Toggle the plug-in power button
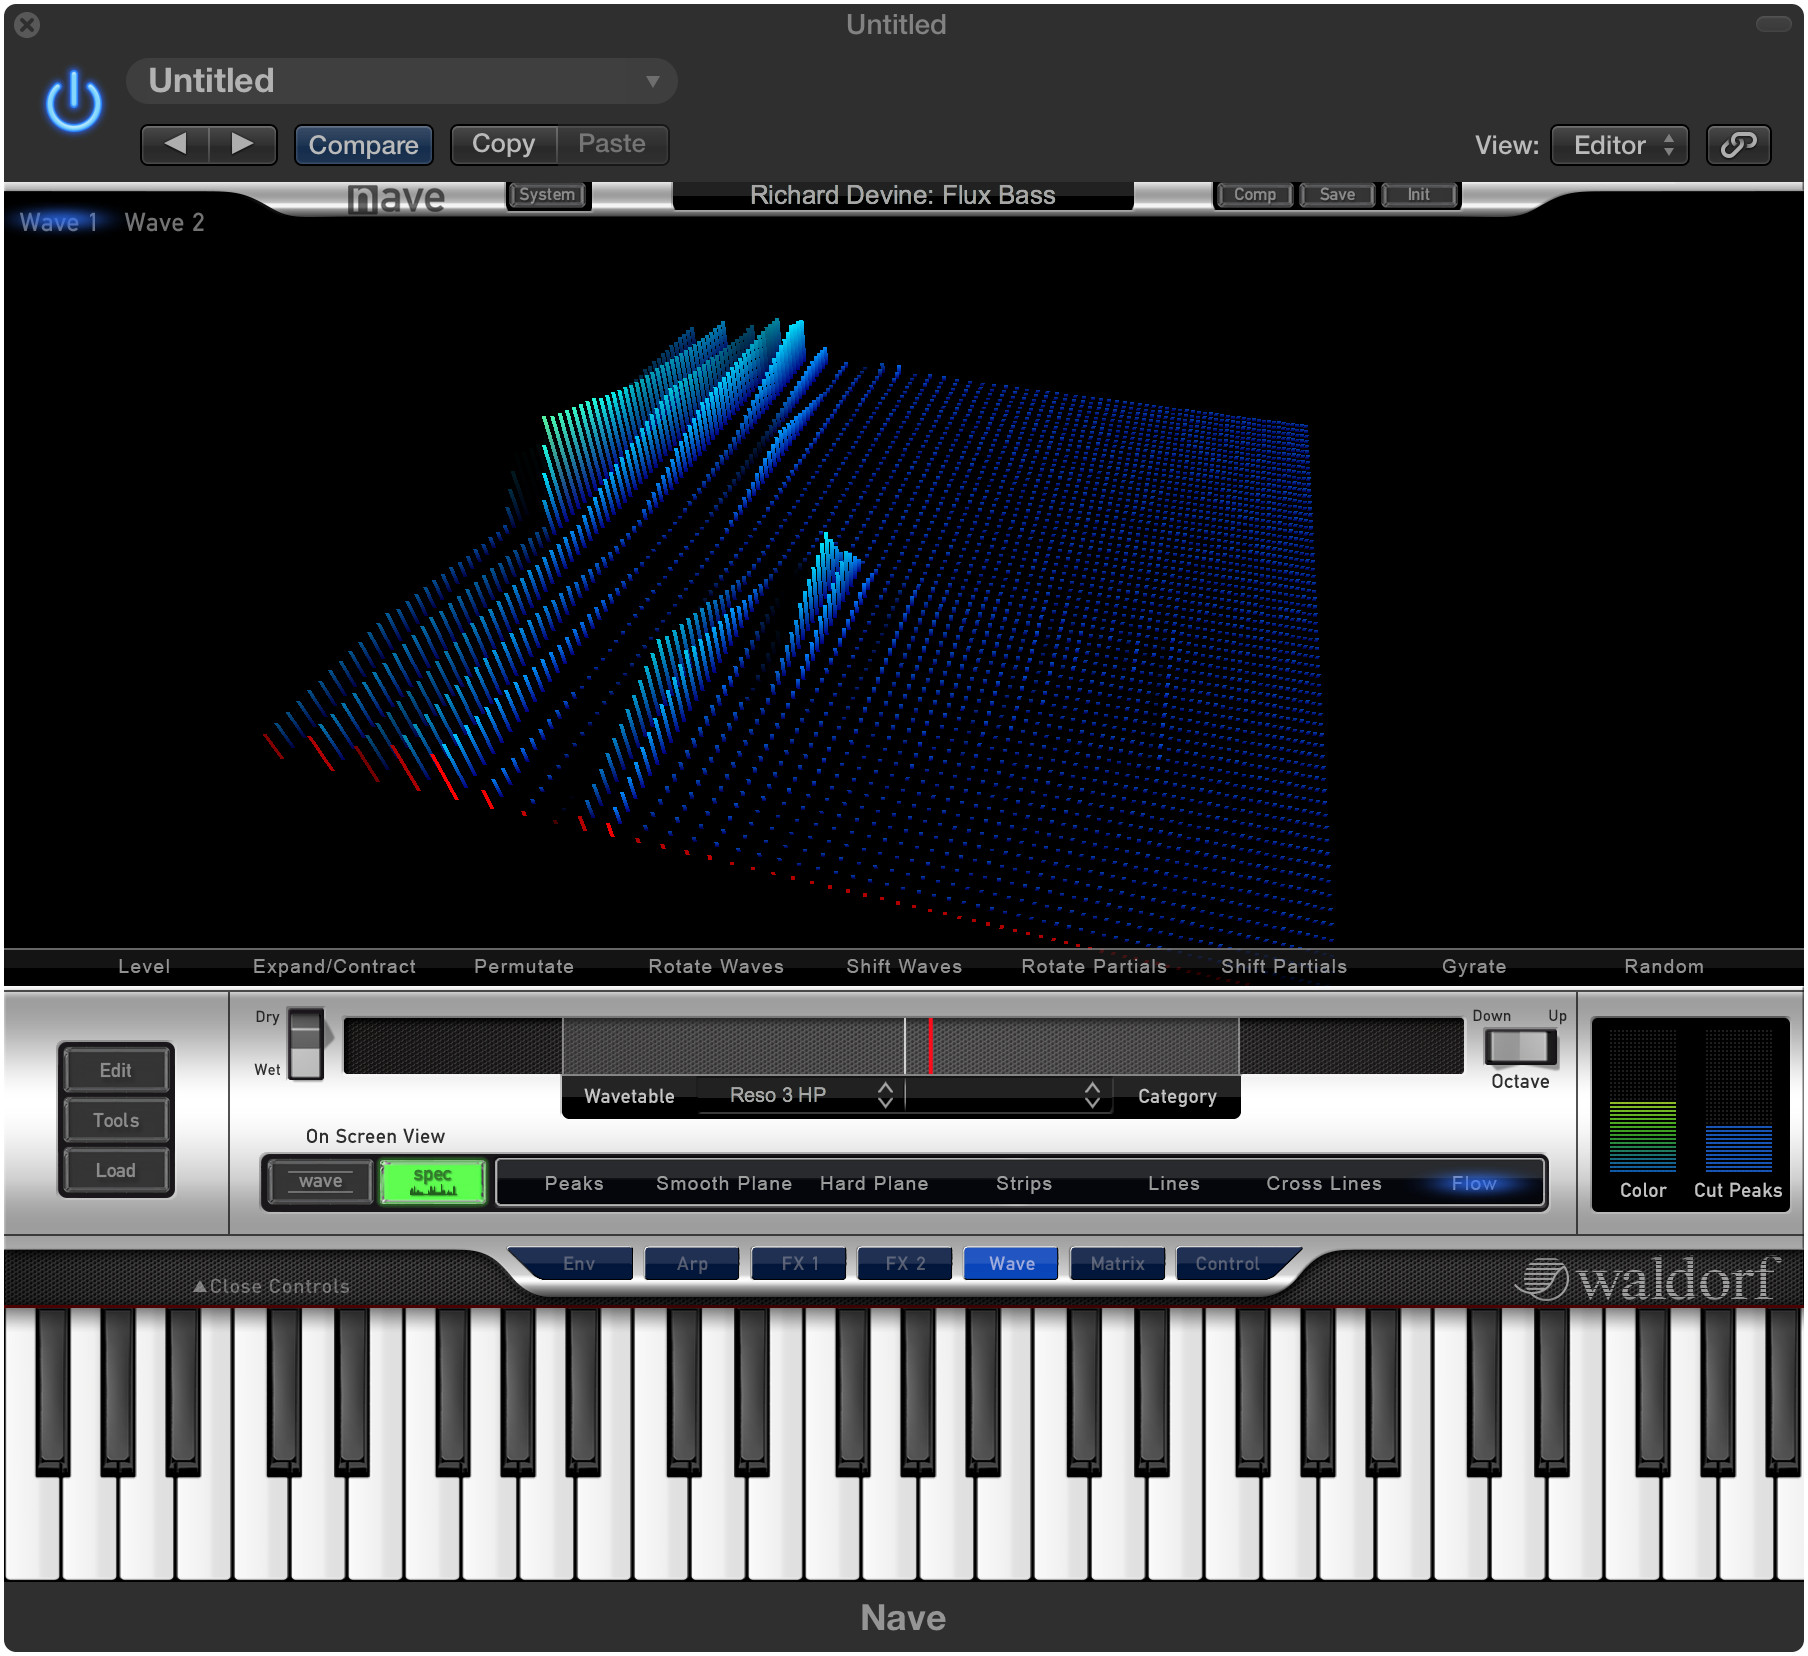This screenshot has height=1656, width=1808. (x=73, y=101)
